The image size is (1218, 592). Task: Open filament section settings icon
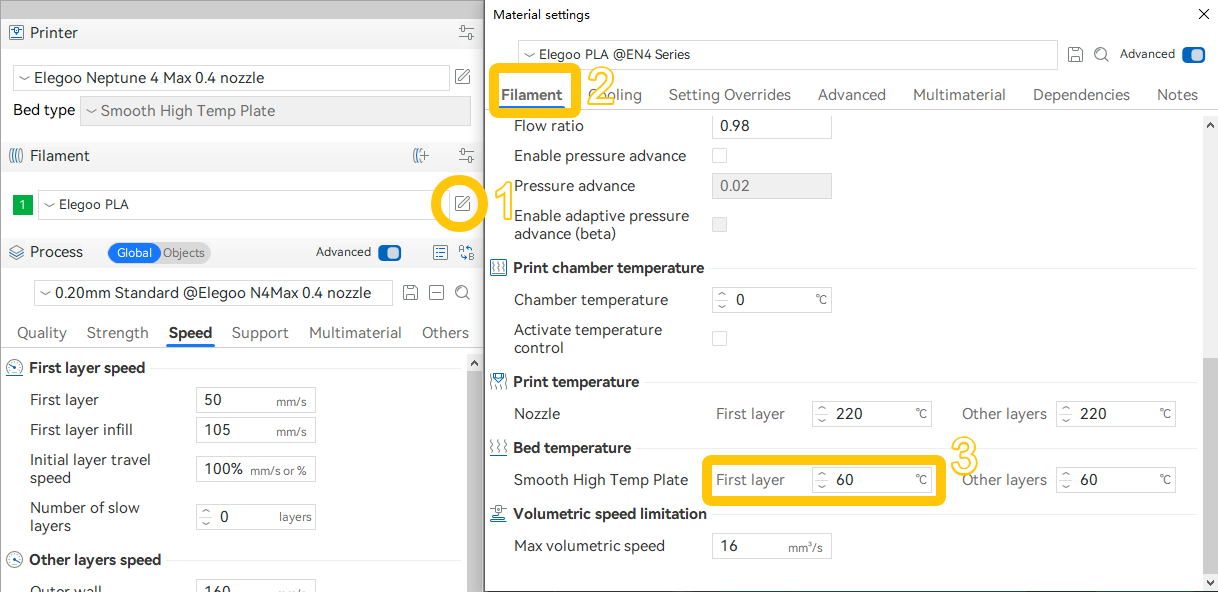(x=466, y=156)
